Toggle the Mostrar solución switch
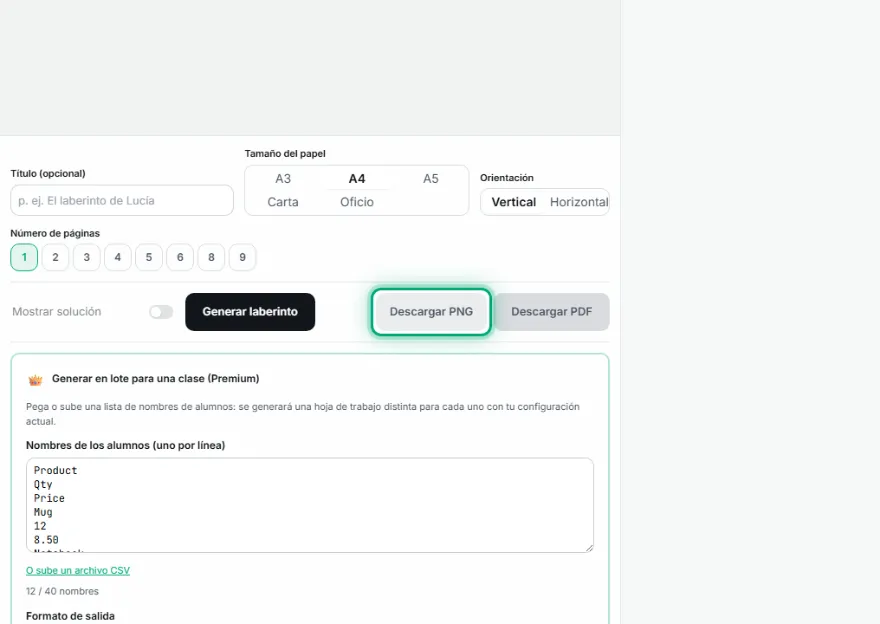This screenshot has width=880, height=624. (161, 312)
